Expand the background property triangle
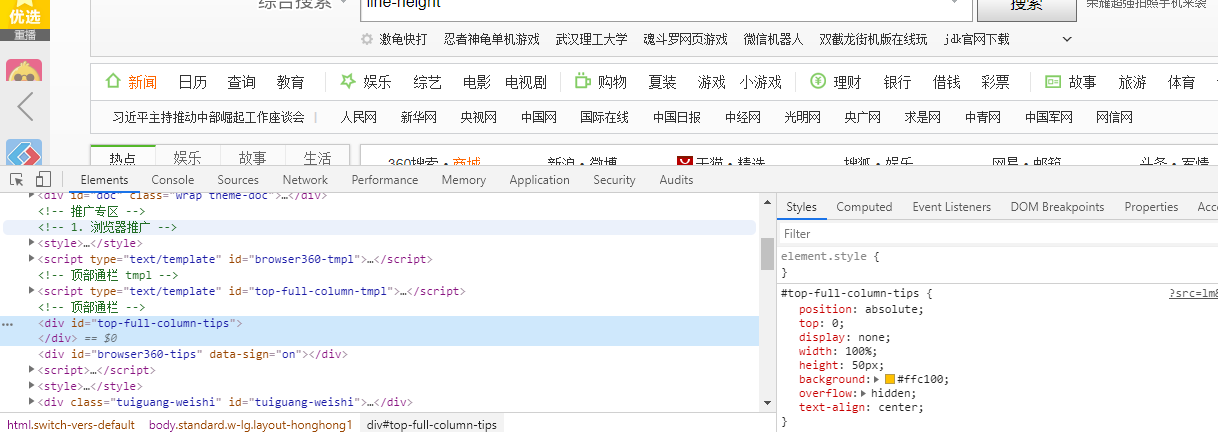This screenshot has width=1218, height=432. pyautogui.click(x=877, y=379)
